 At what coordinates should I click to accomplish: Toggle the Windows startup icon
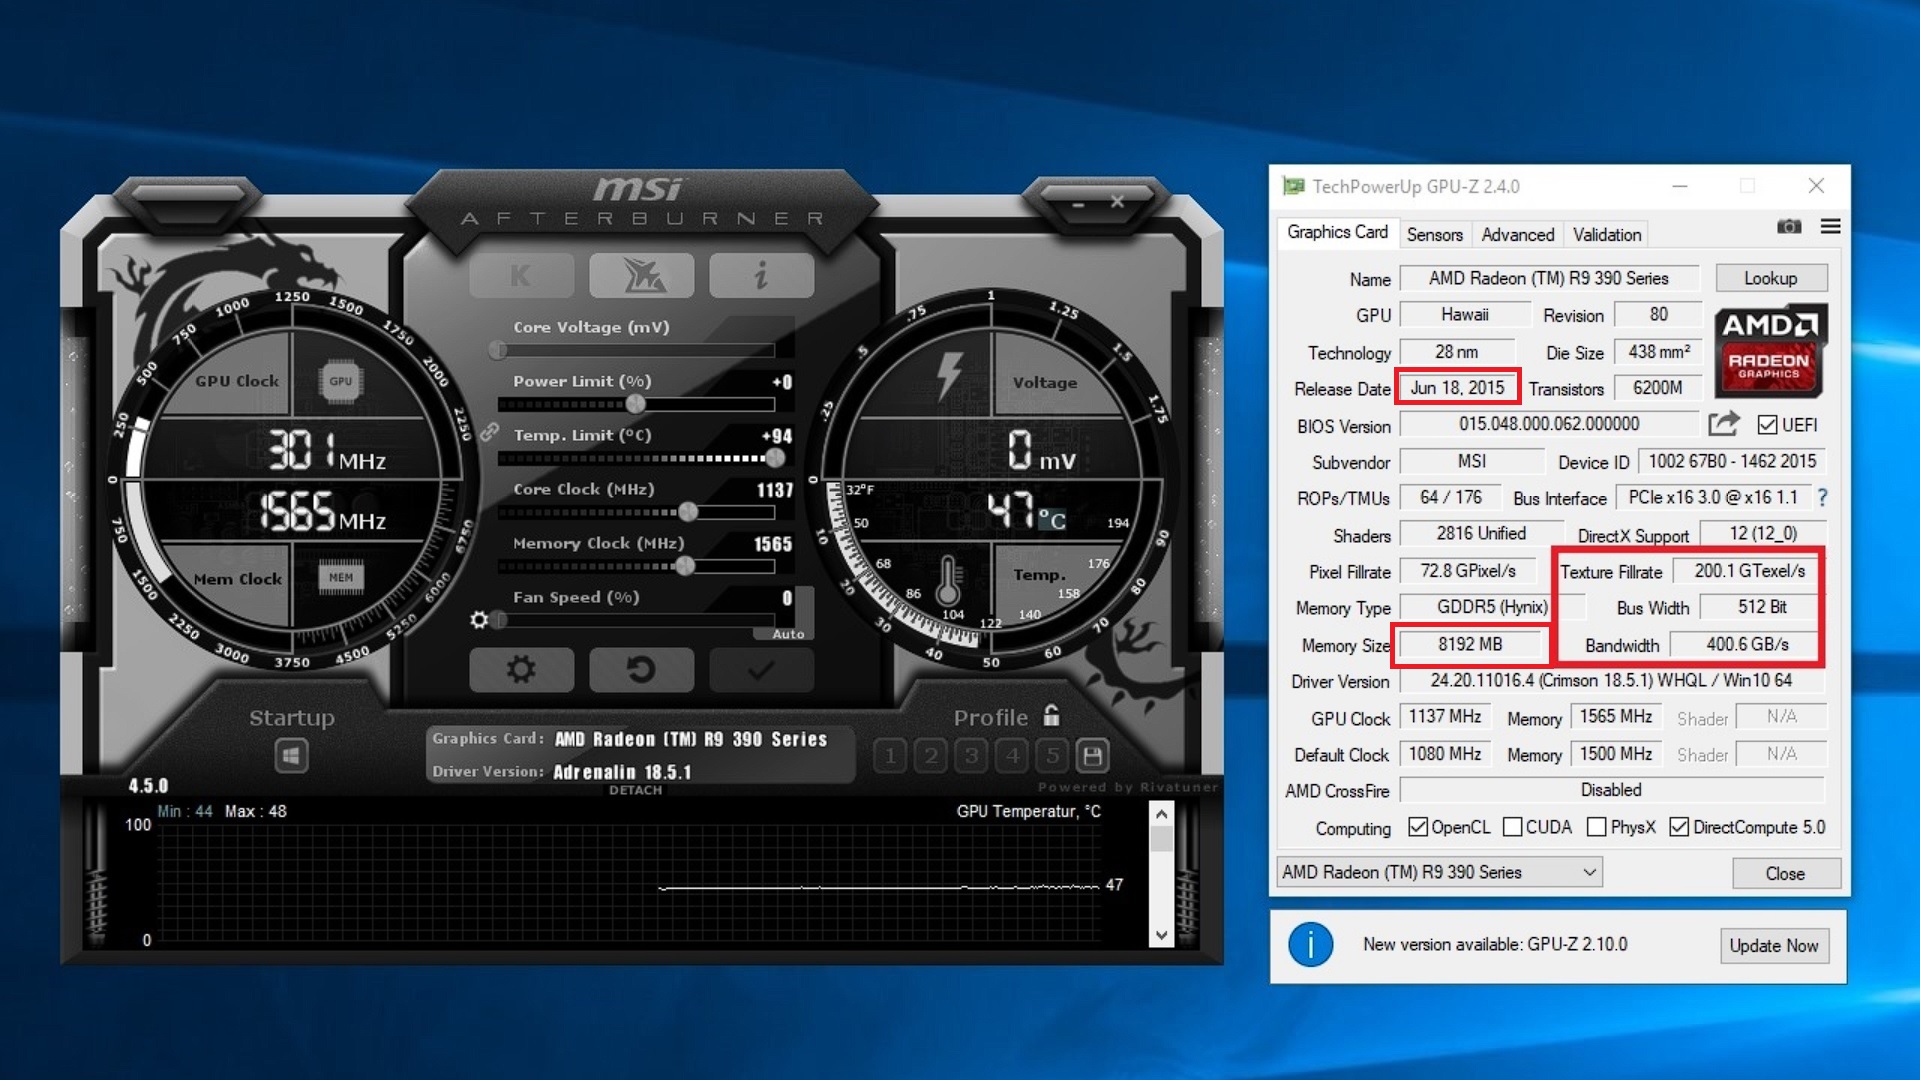291,756
